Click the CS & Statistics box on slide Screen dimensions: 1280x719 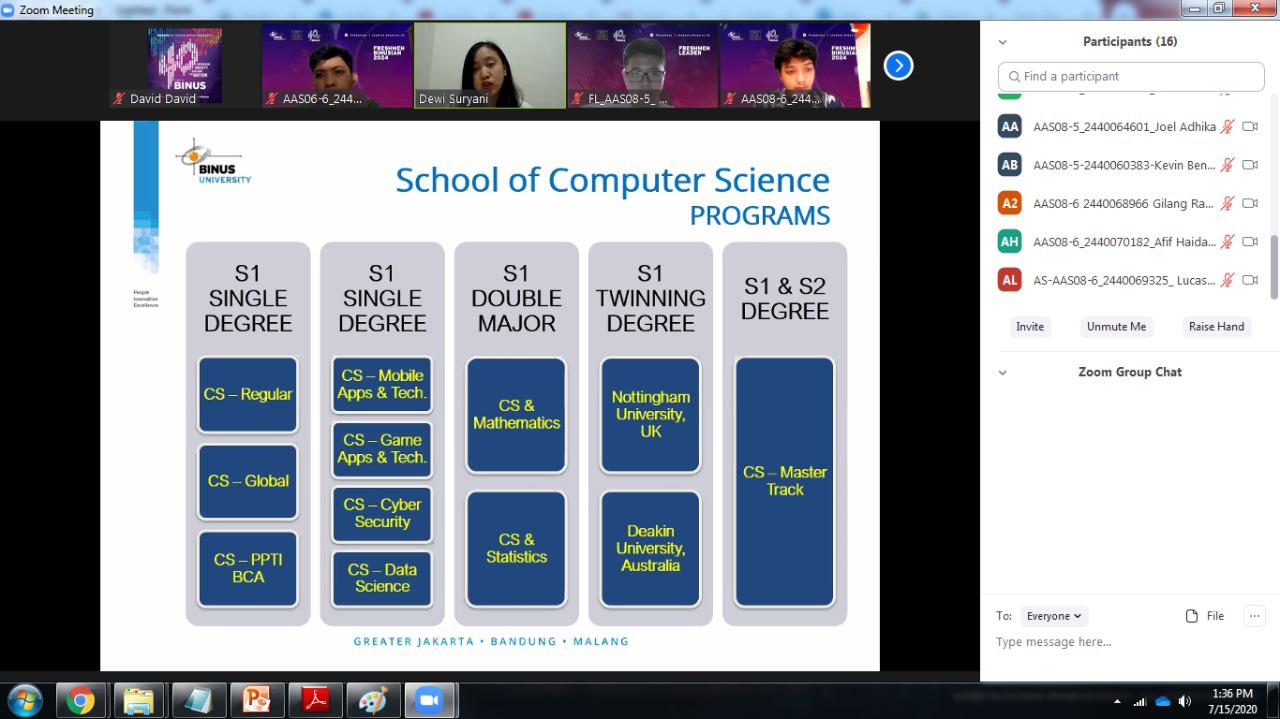click(x=517, y=548)
